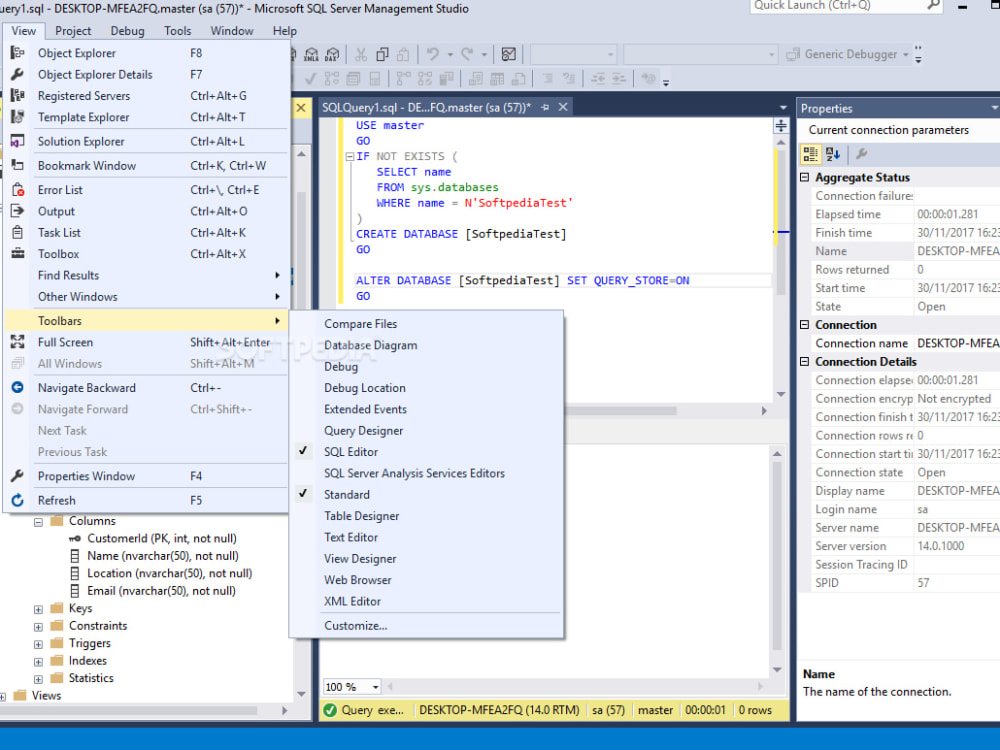Screen dimensions: 1000x750
Task: Close the SQLQuery1.sql tab
Action: pos(563,107)
